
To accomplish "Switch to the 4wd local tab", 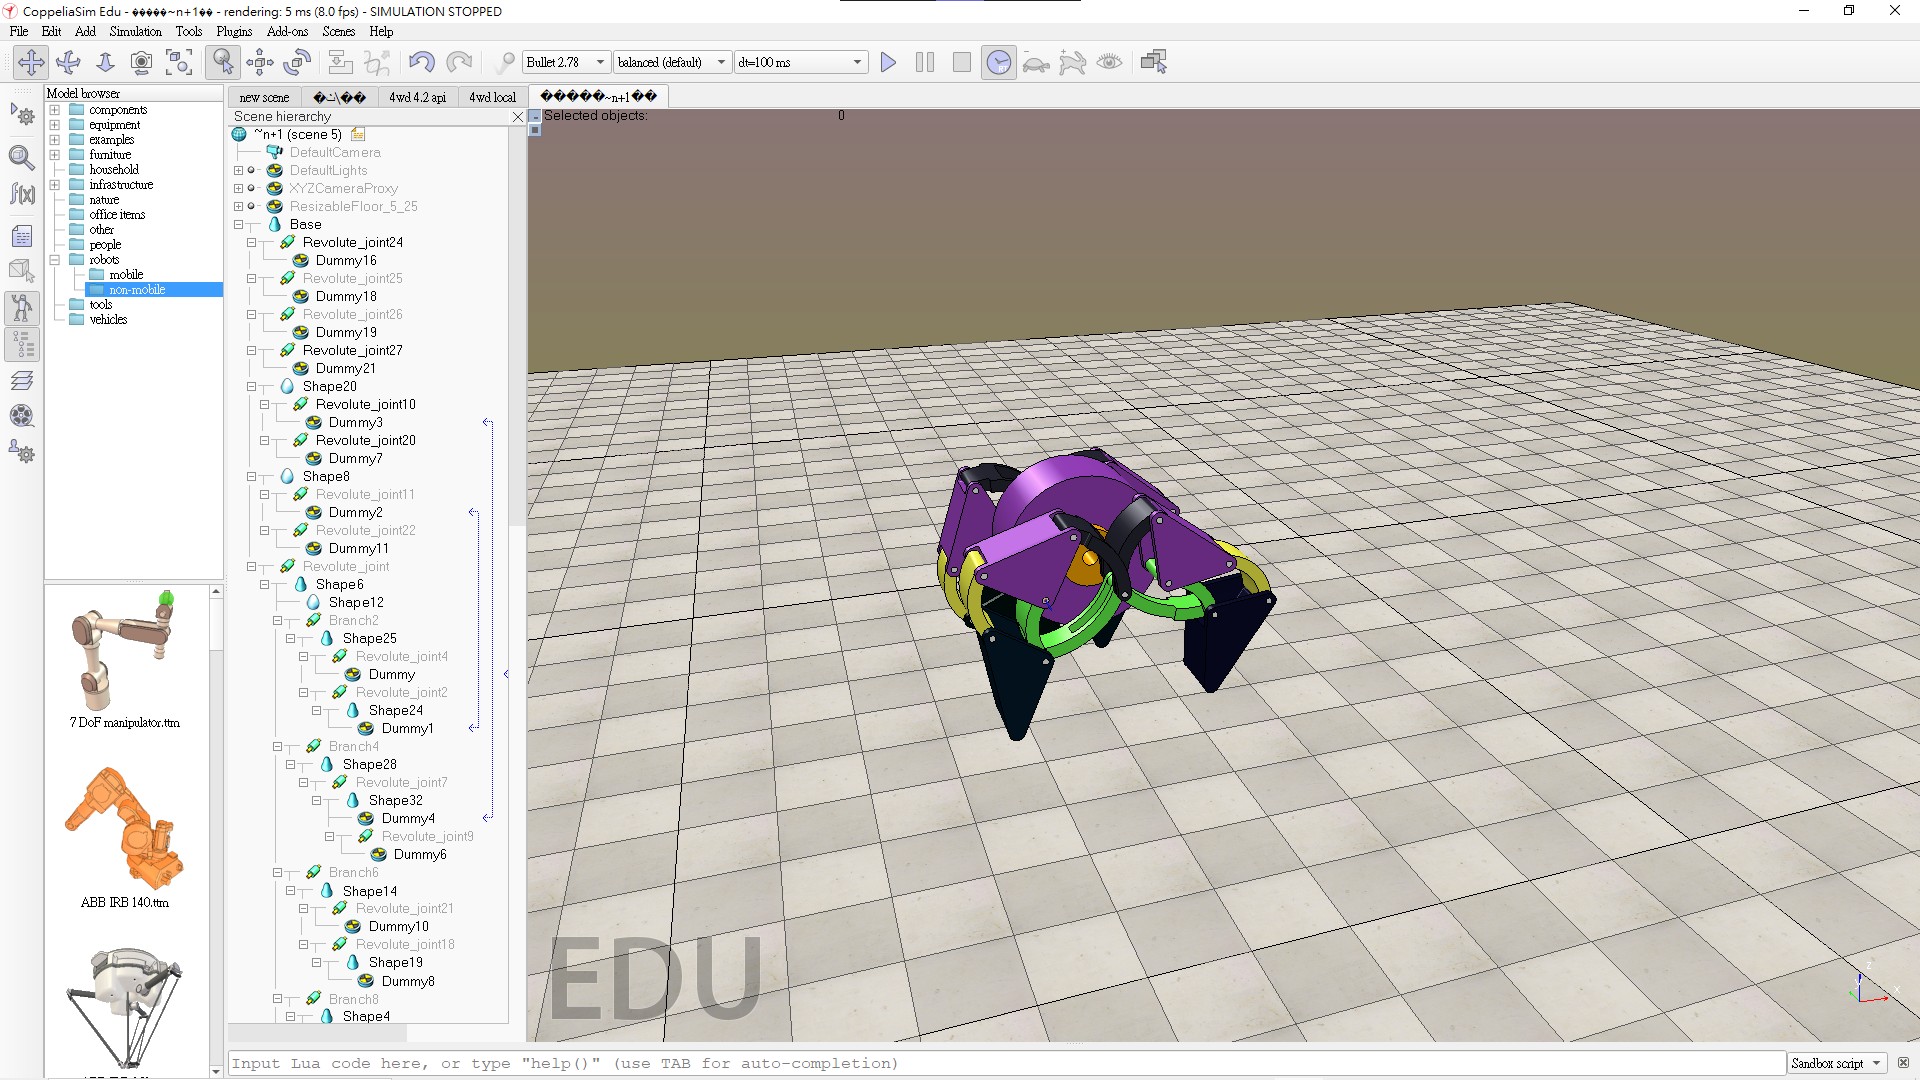I will pos(492,97).
